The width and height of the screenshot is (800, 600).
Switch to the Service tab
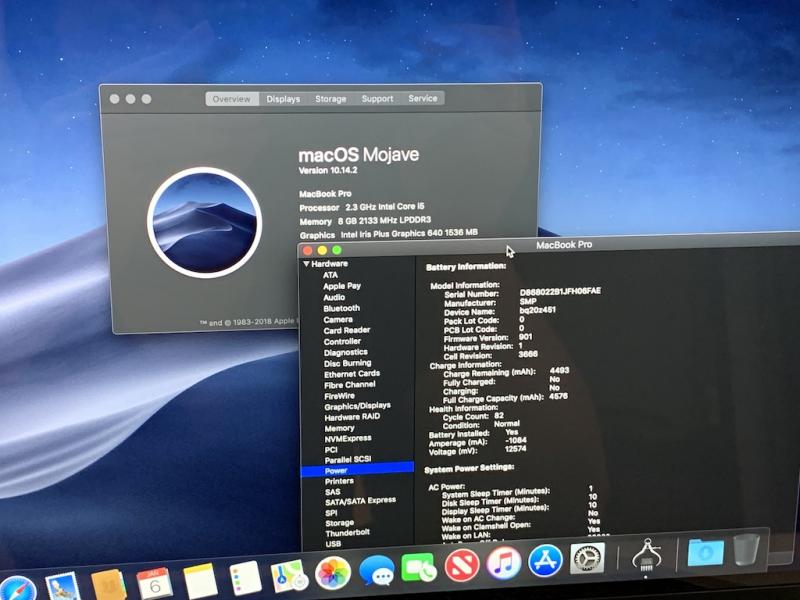(422, 98)
